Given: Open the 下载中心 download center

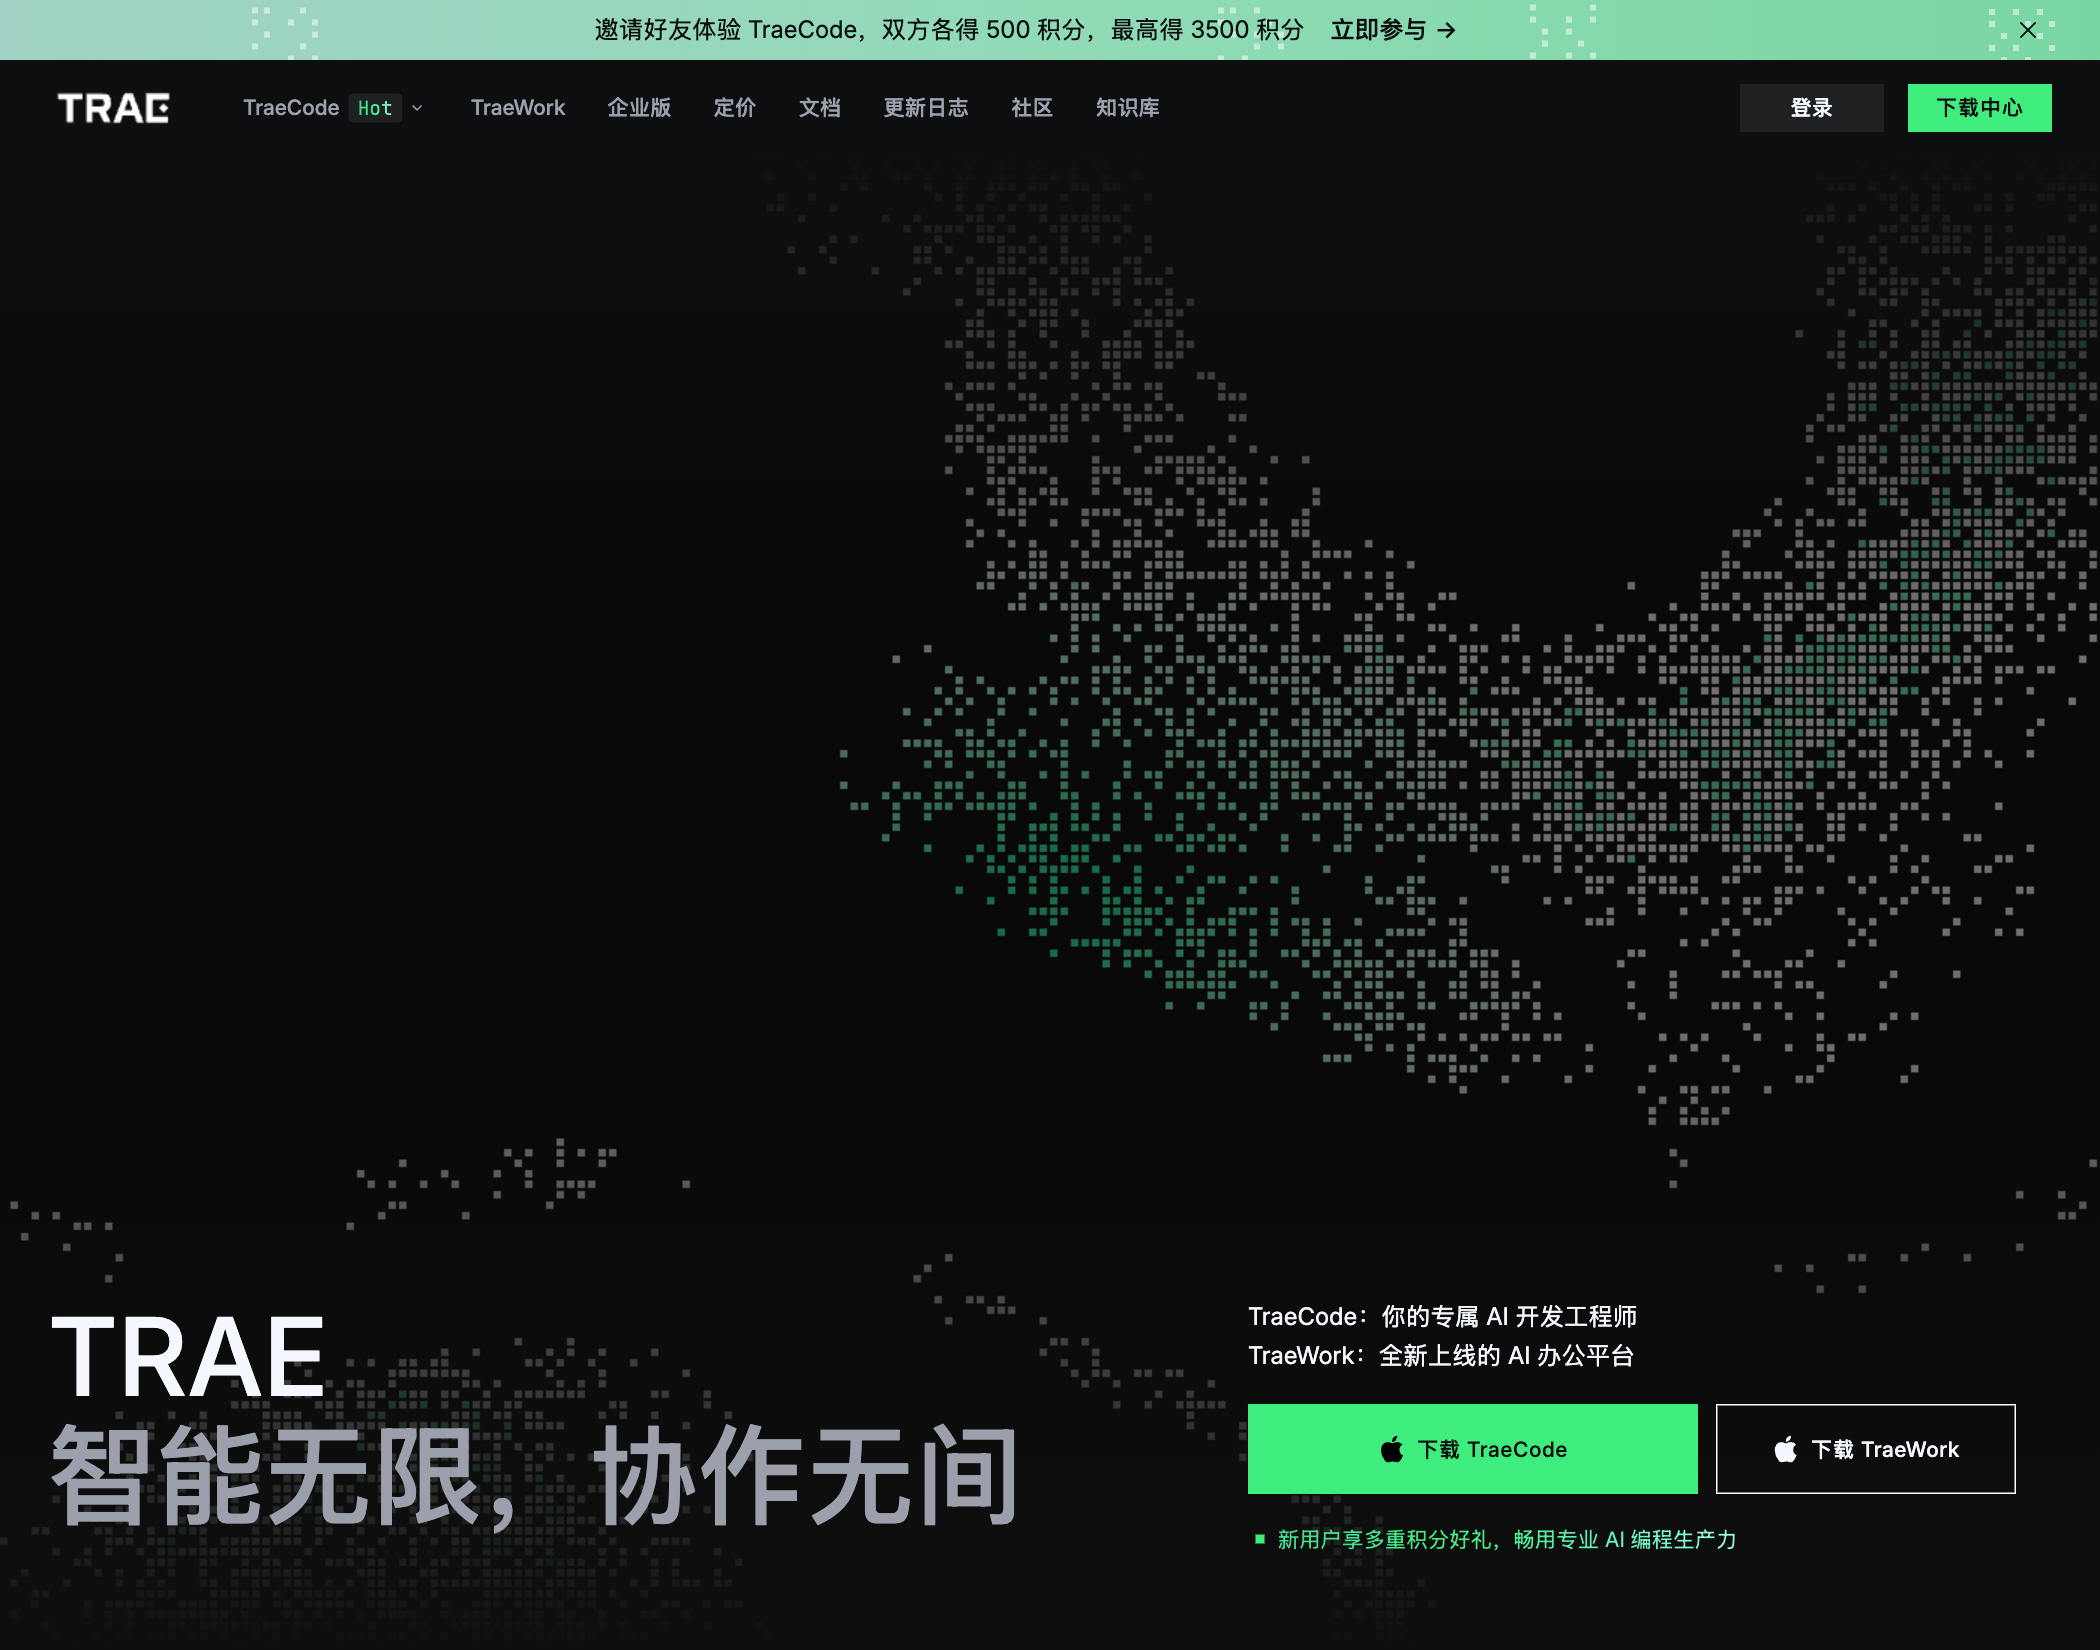Looking at the screenshot, I should (x=1979, y=108).
